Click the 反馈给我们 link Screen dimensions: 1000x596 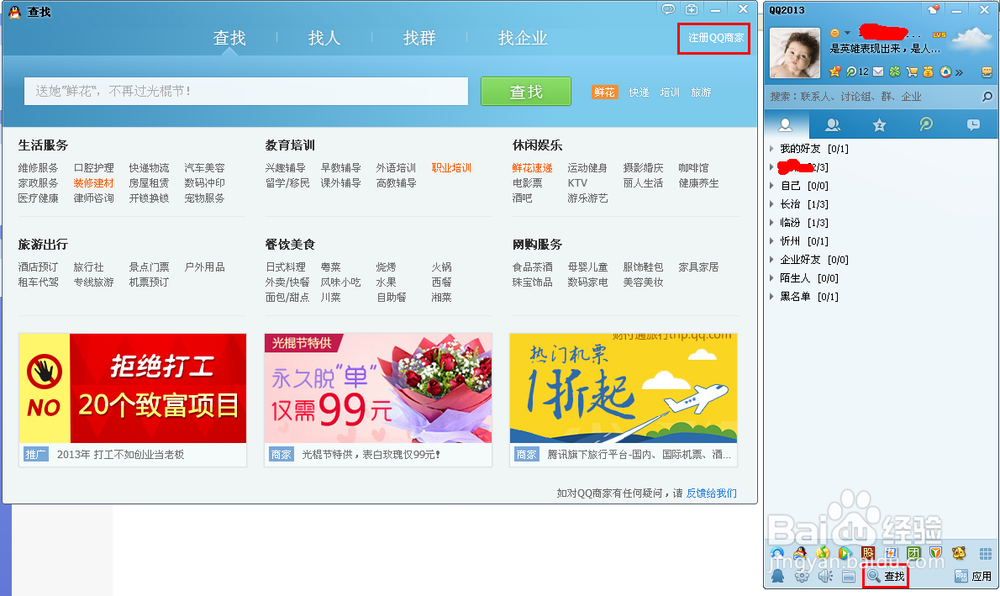coord(711,493)
